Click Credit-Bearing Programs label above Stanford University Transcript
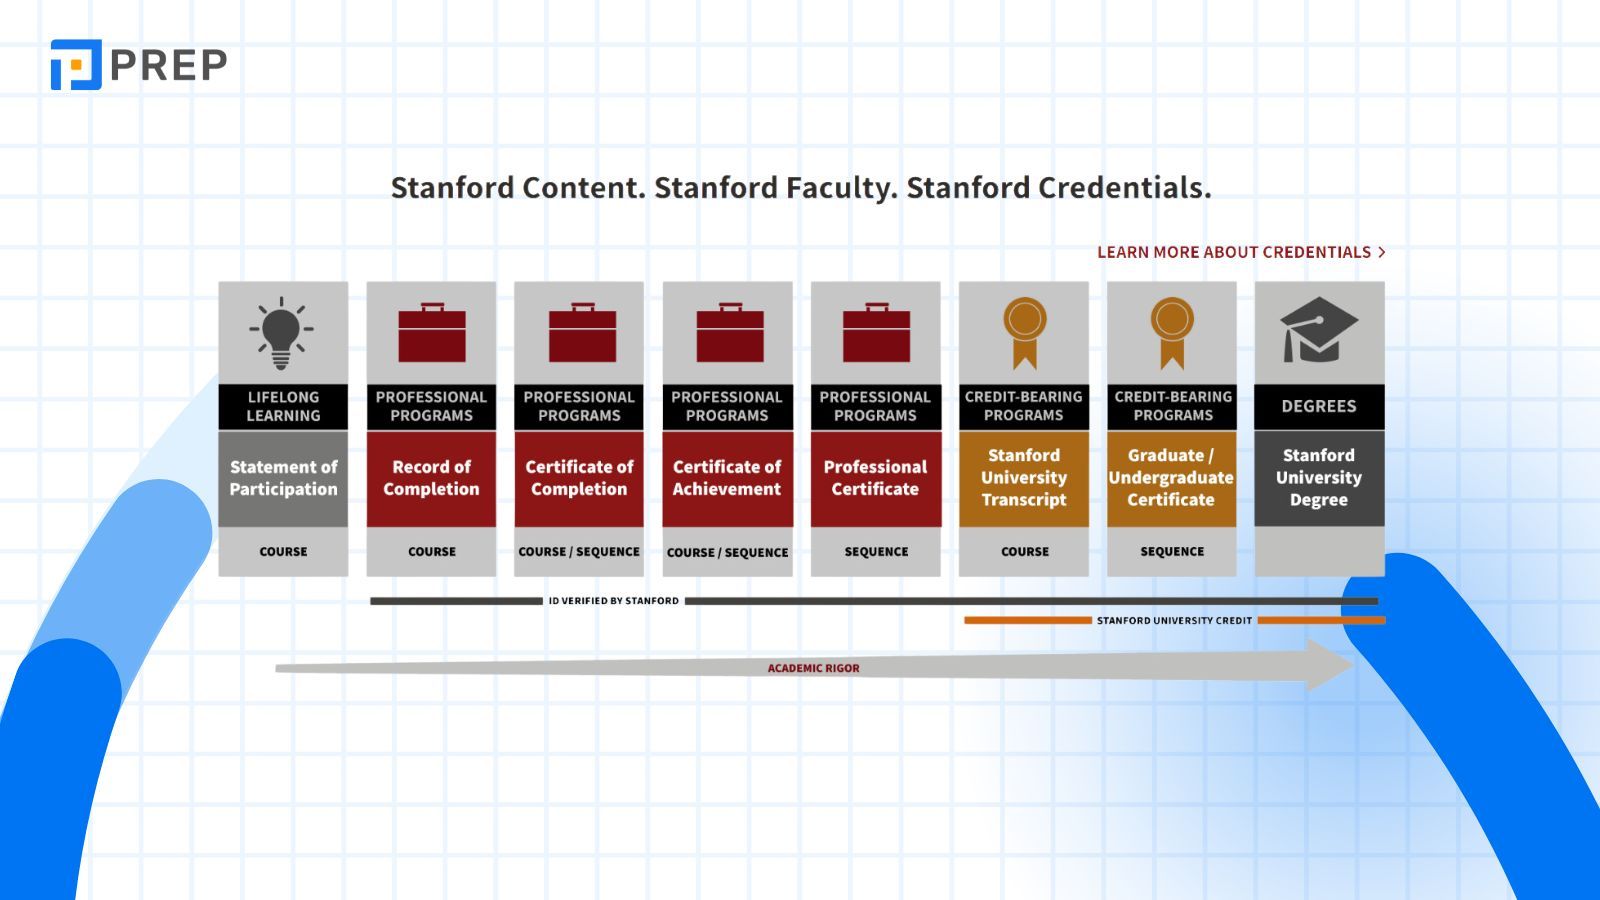 point(1024,406)
